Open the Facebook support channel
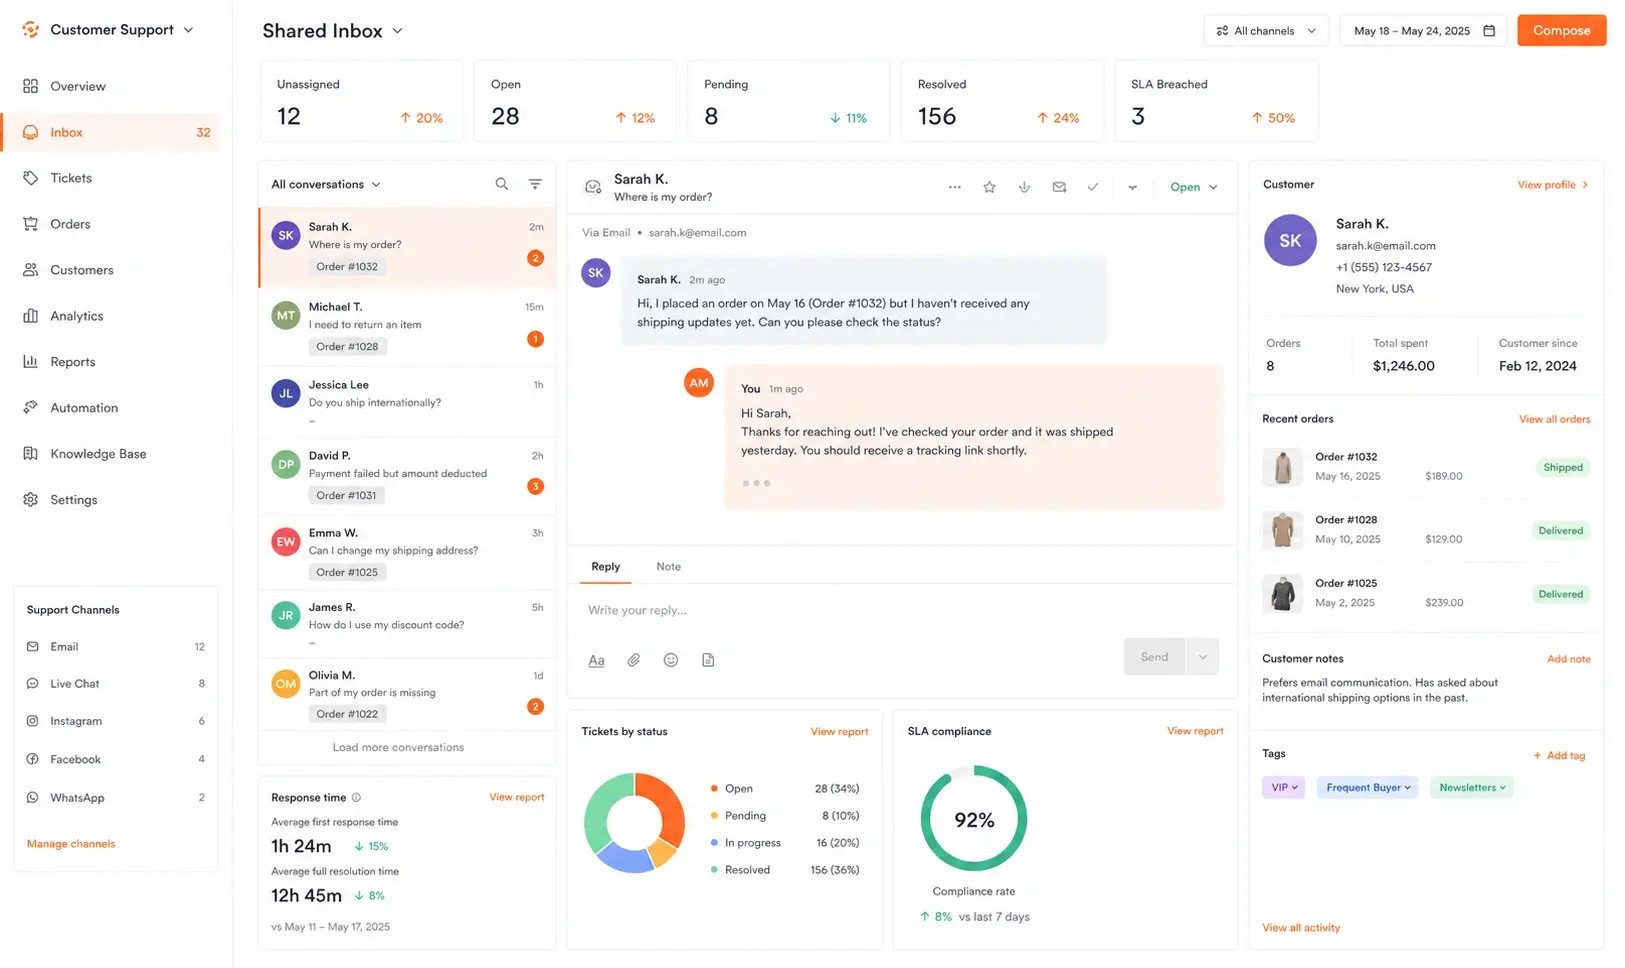 (115, 760)
